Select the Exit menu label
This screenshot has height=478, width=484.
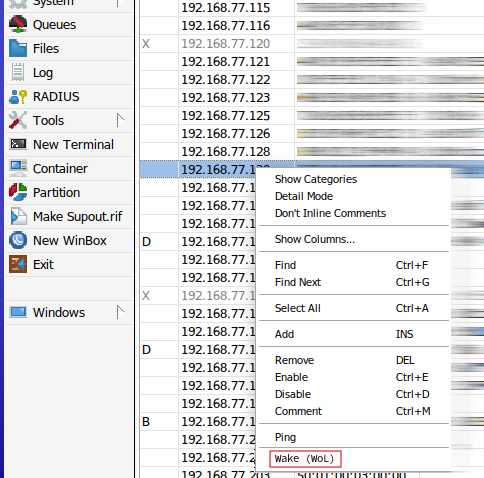(43, 265)
